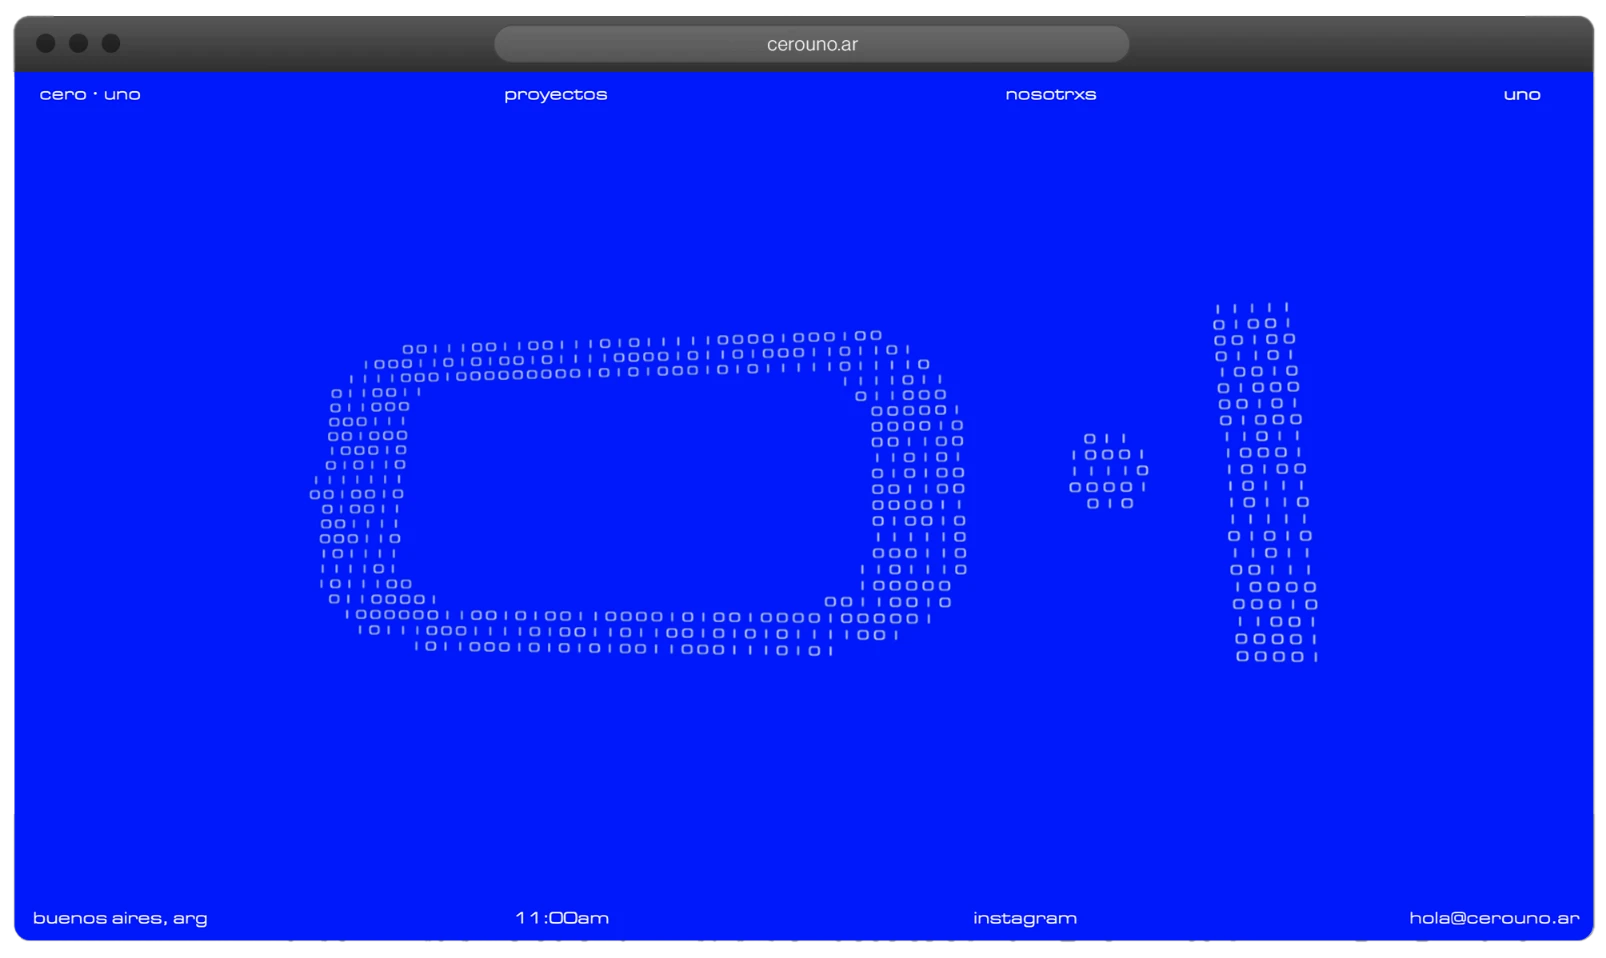Click the left stroke of the binary zero
The image size is (1606, 958).
pyautogui.click(x=362, y=494)
